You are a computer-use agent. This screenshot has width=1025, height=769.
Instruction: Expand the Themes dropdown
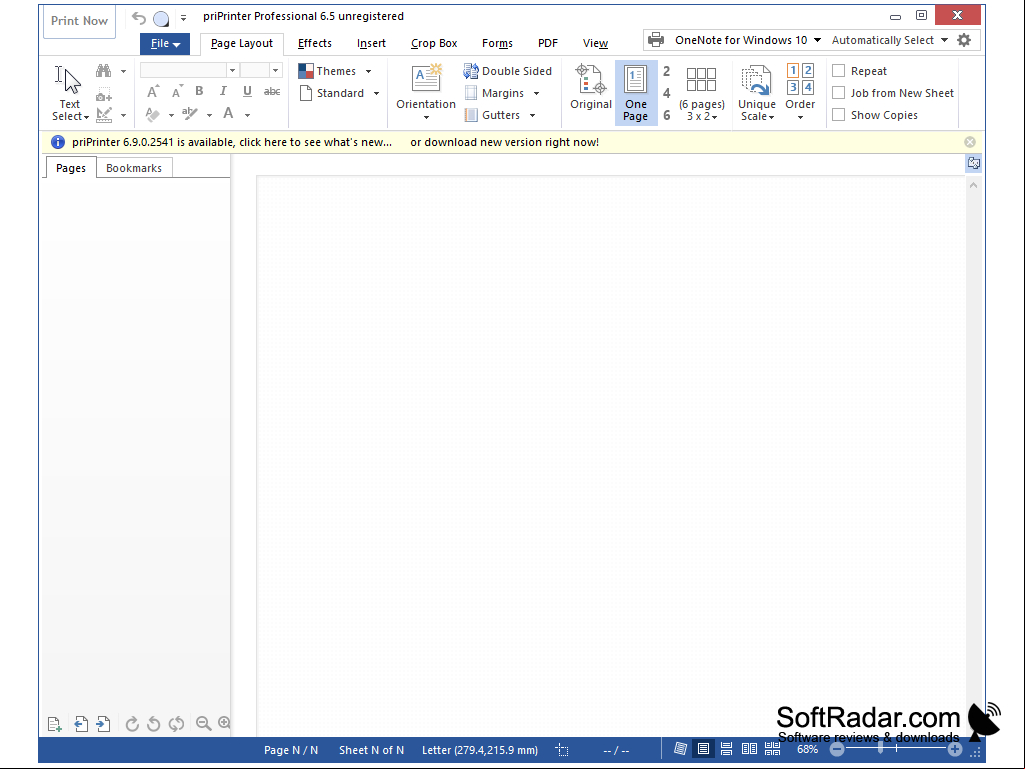(x=369, y=71)
